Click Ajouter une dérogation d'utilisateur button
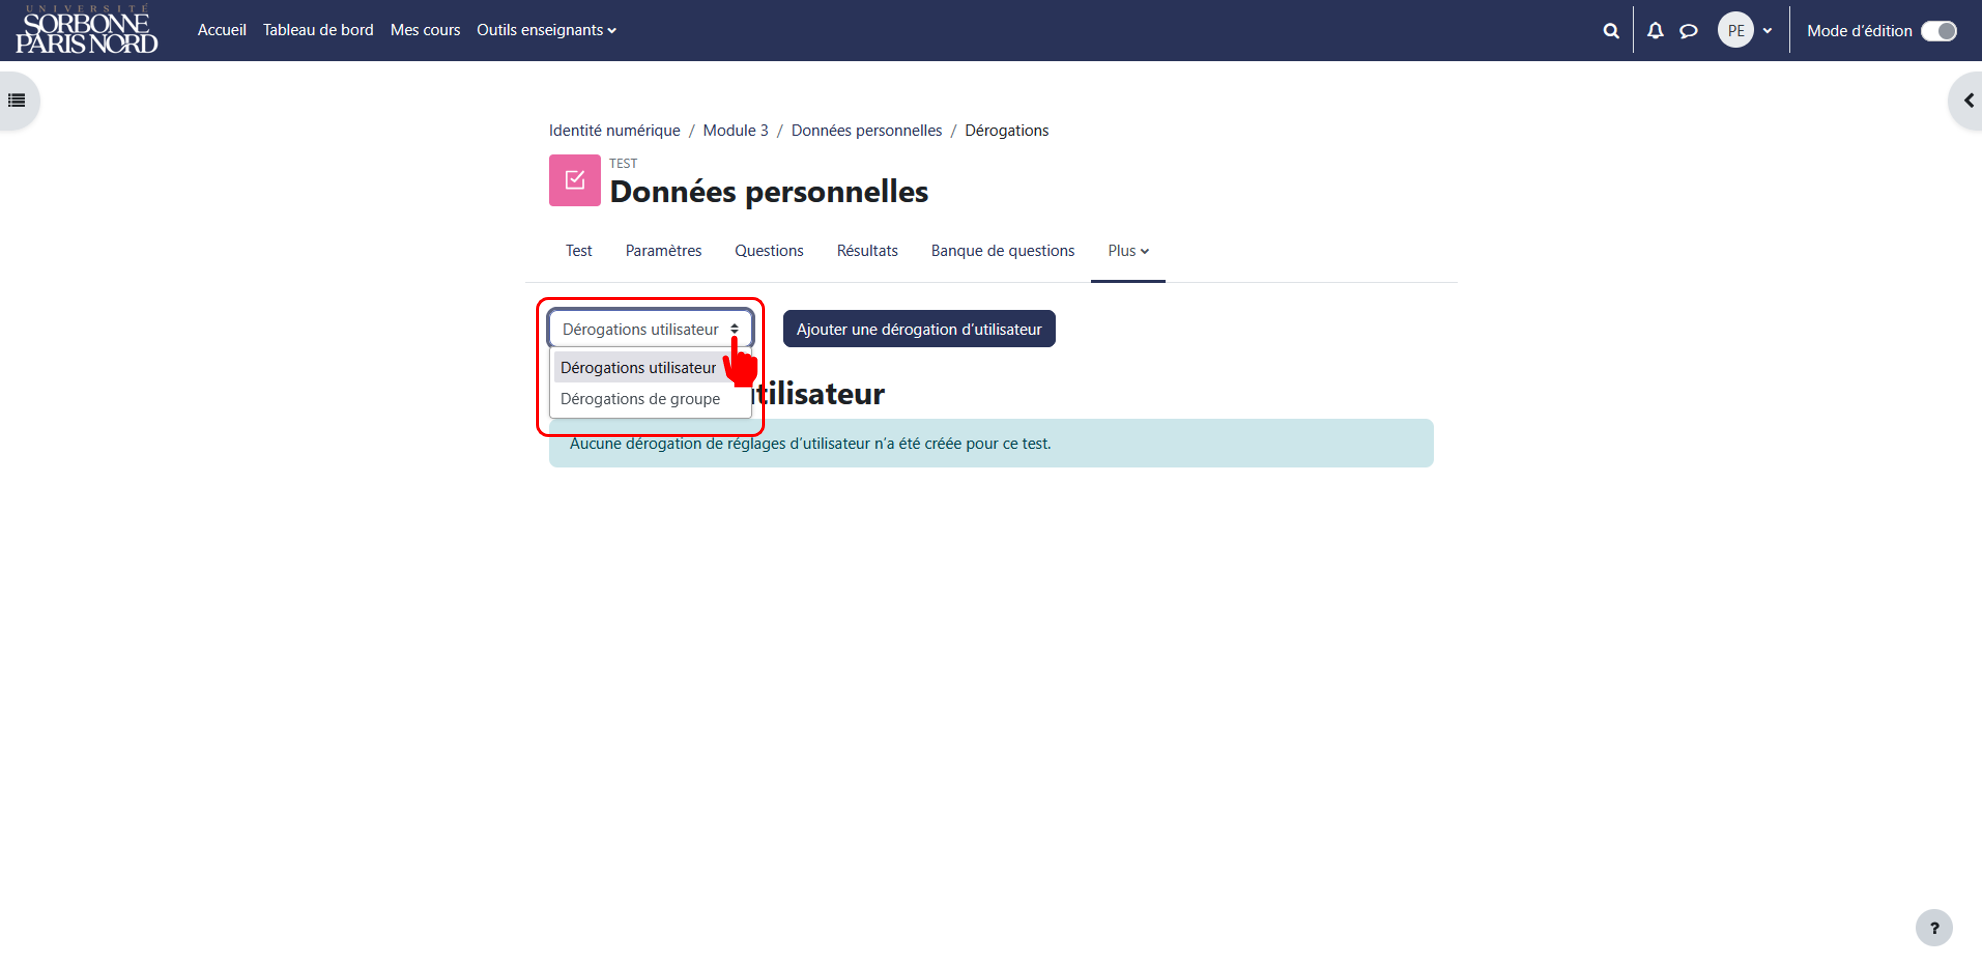 919,328
